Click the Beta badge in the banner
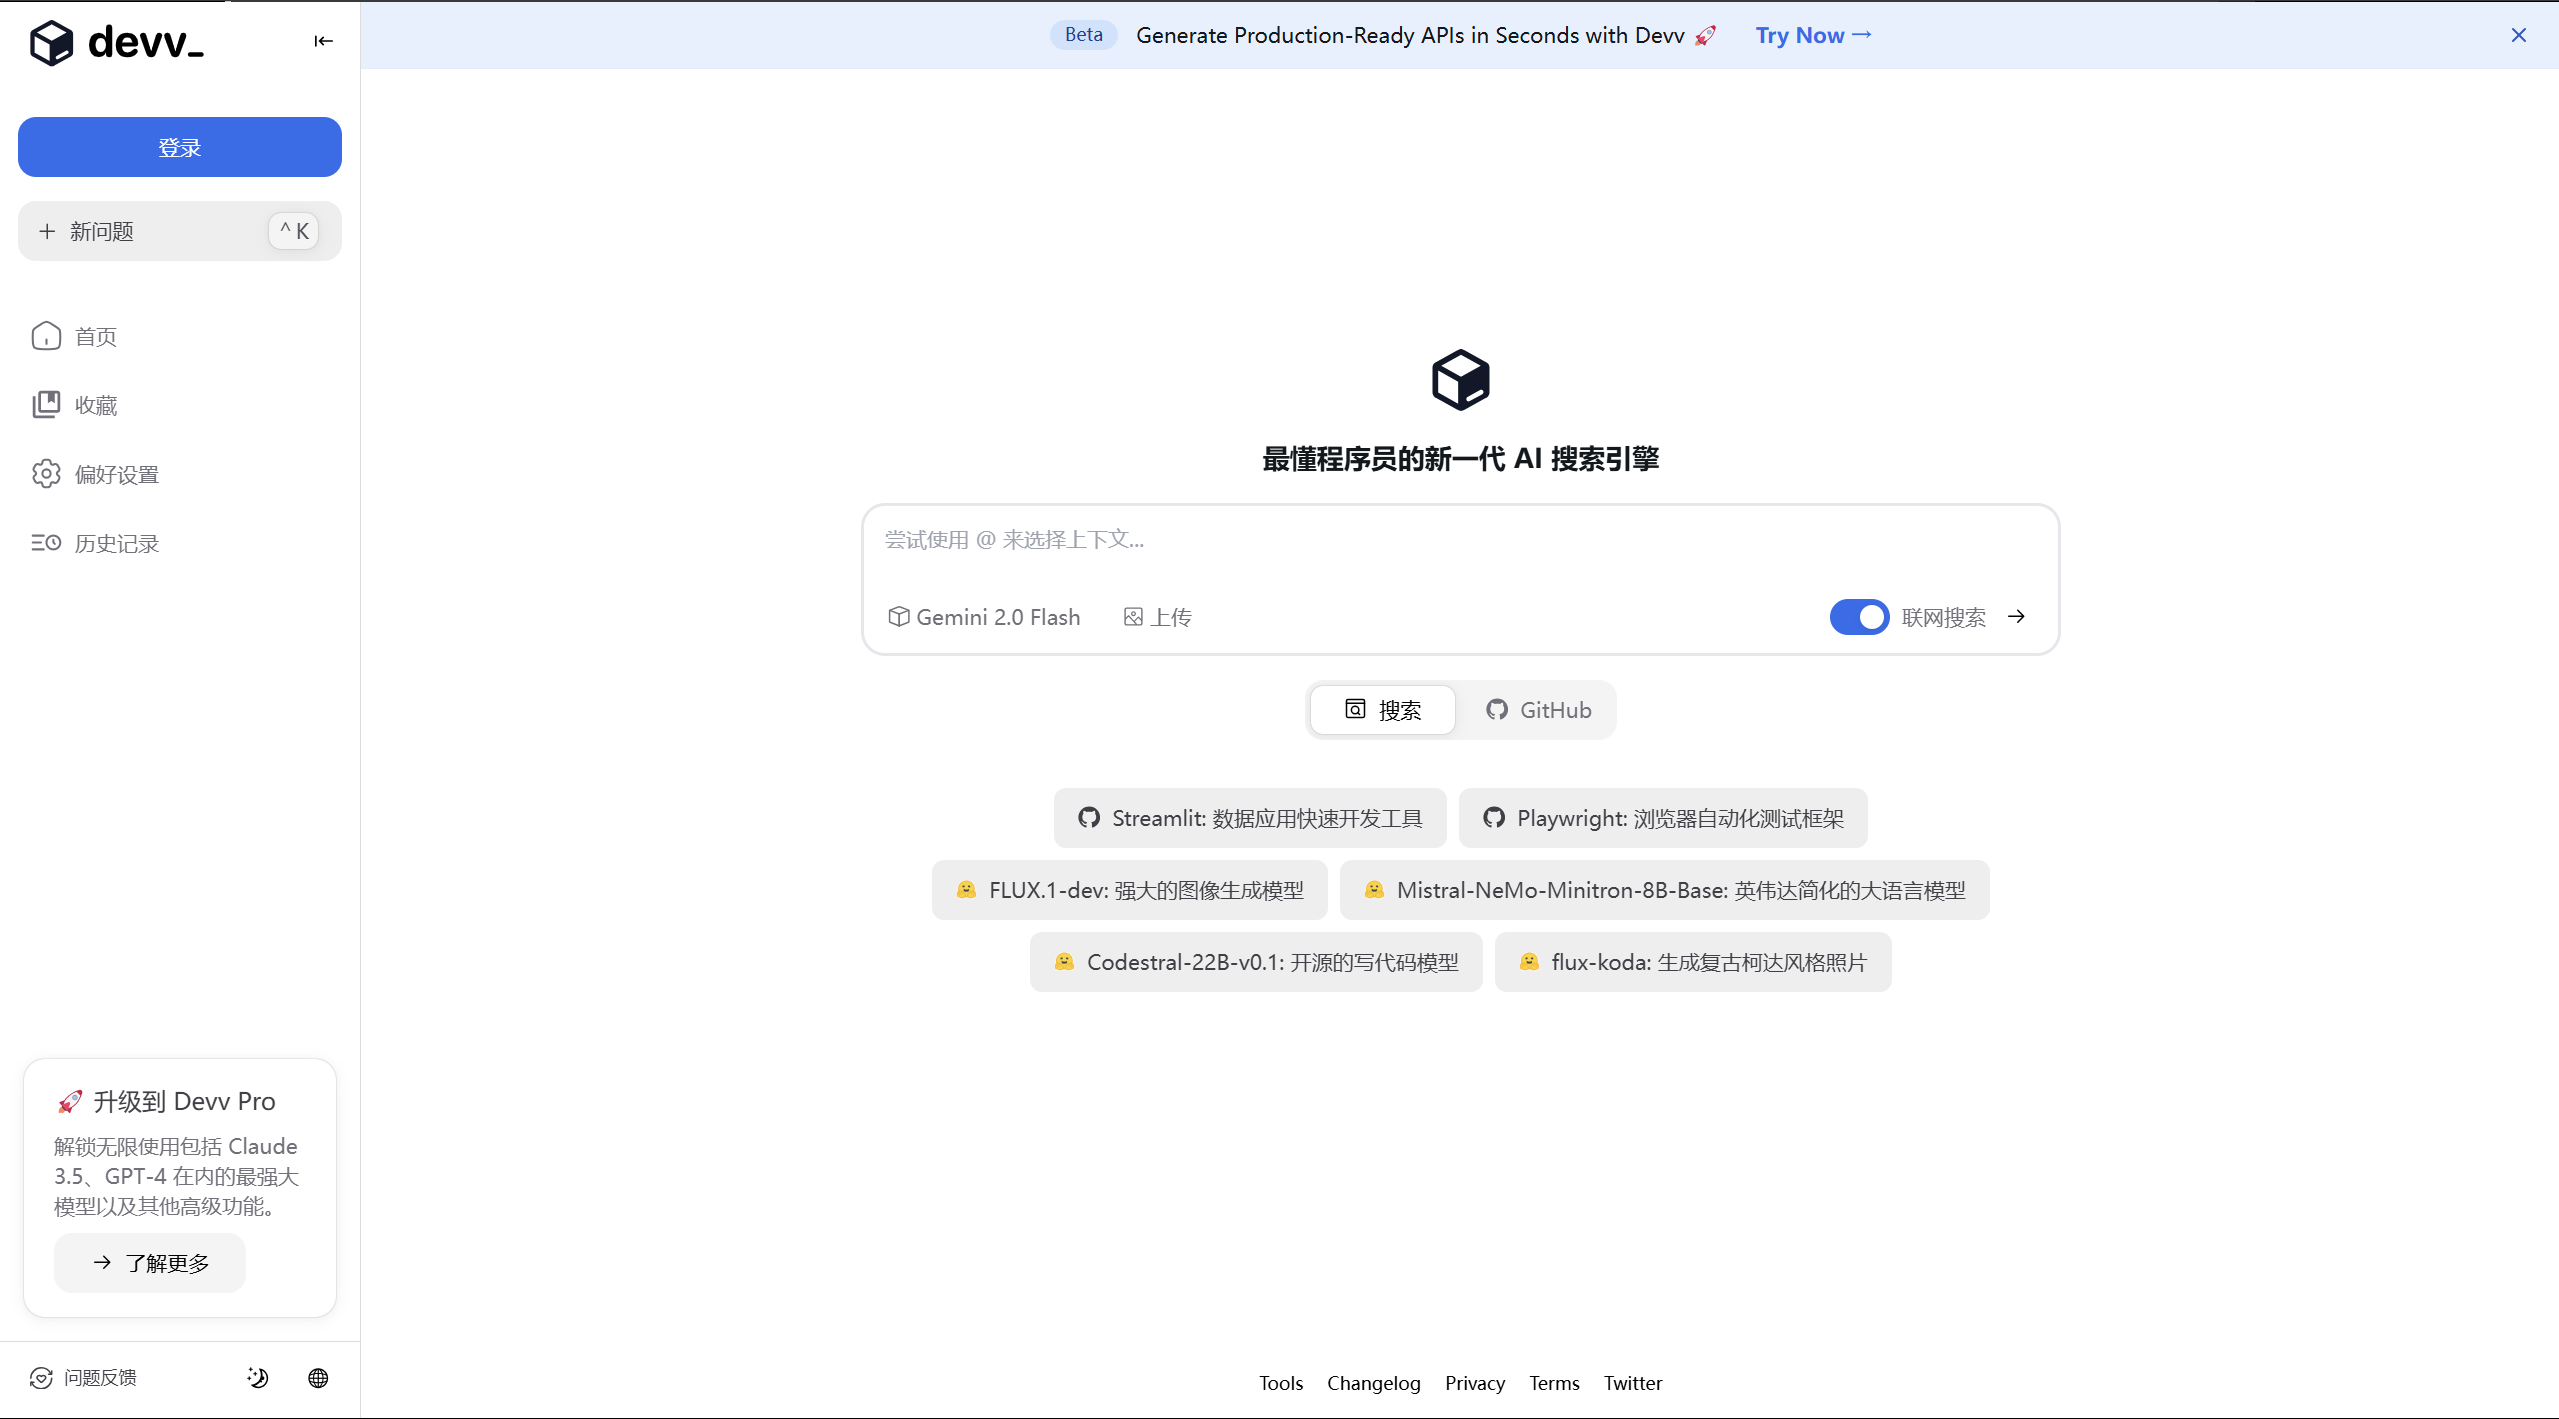Image resolution: width=2559 pixels, height=1419 pixels. tap(1083, 34)
